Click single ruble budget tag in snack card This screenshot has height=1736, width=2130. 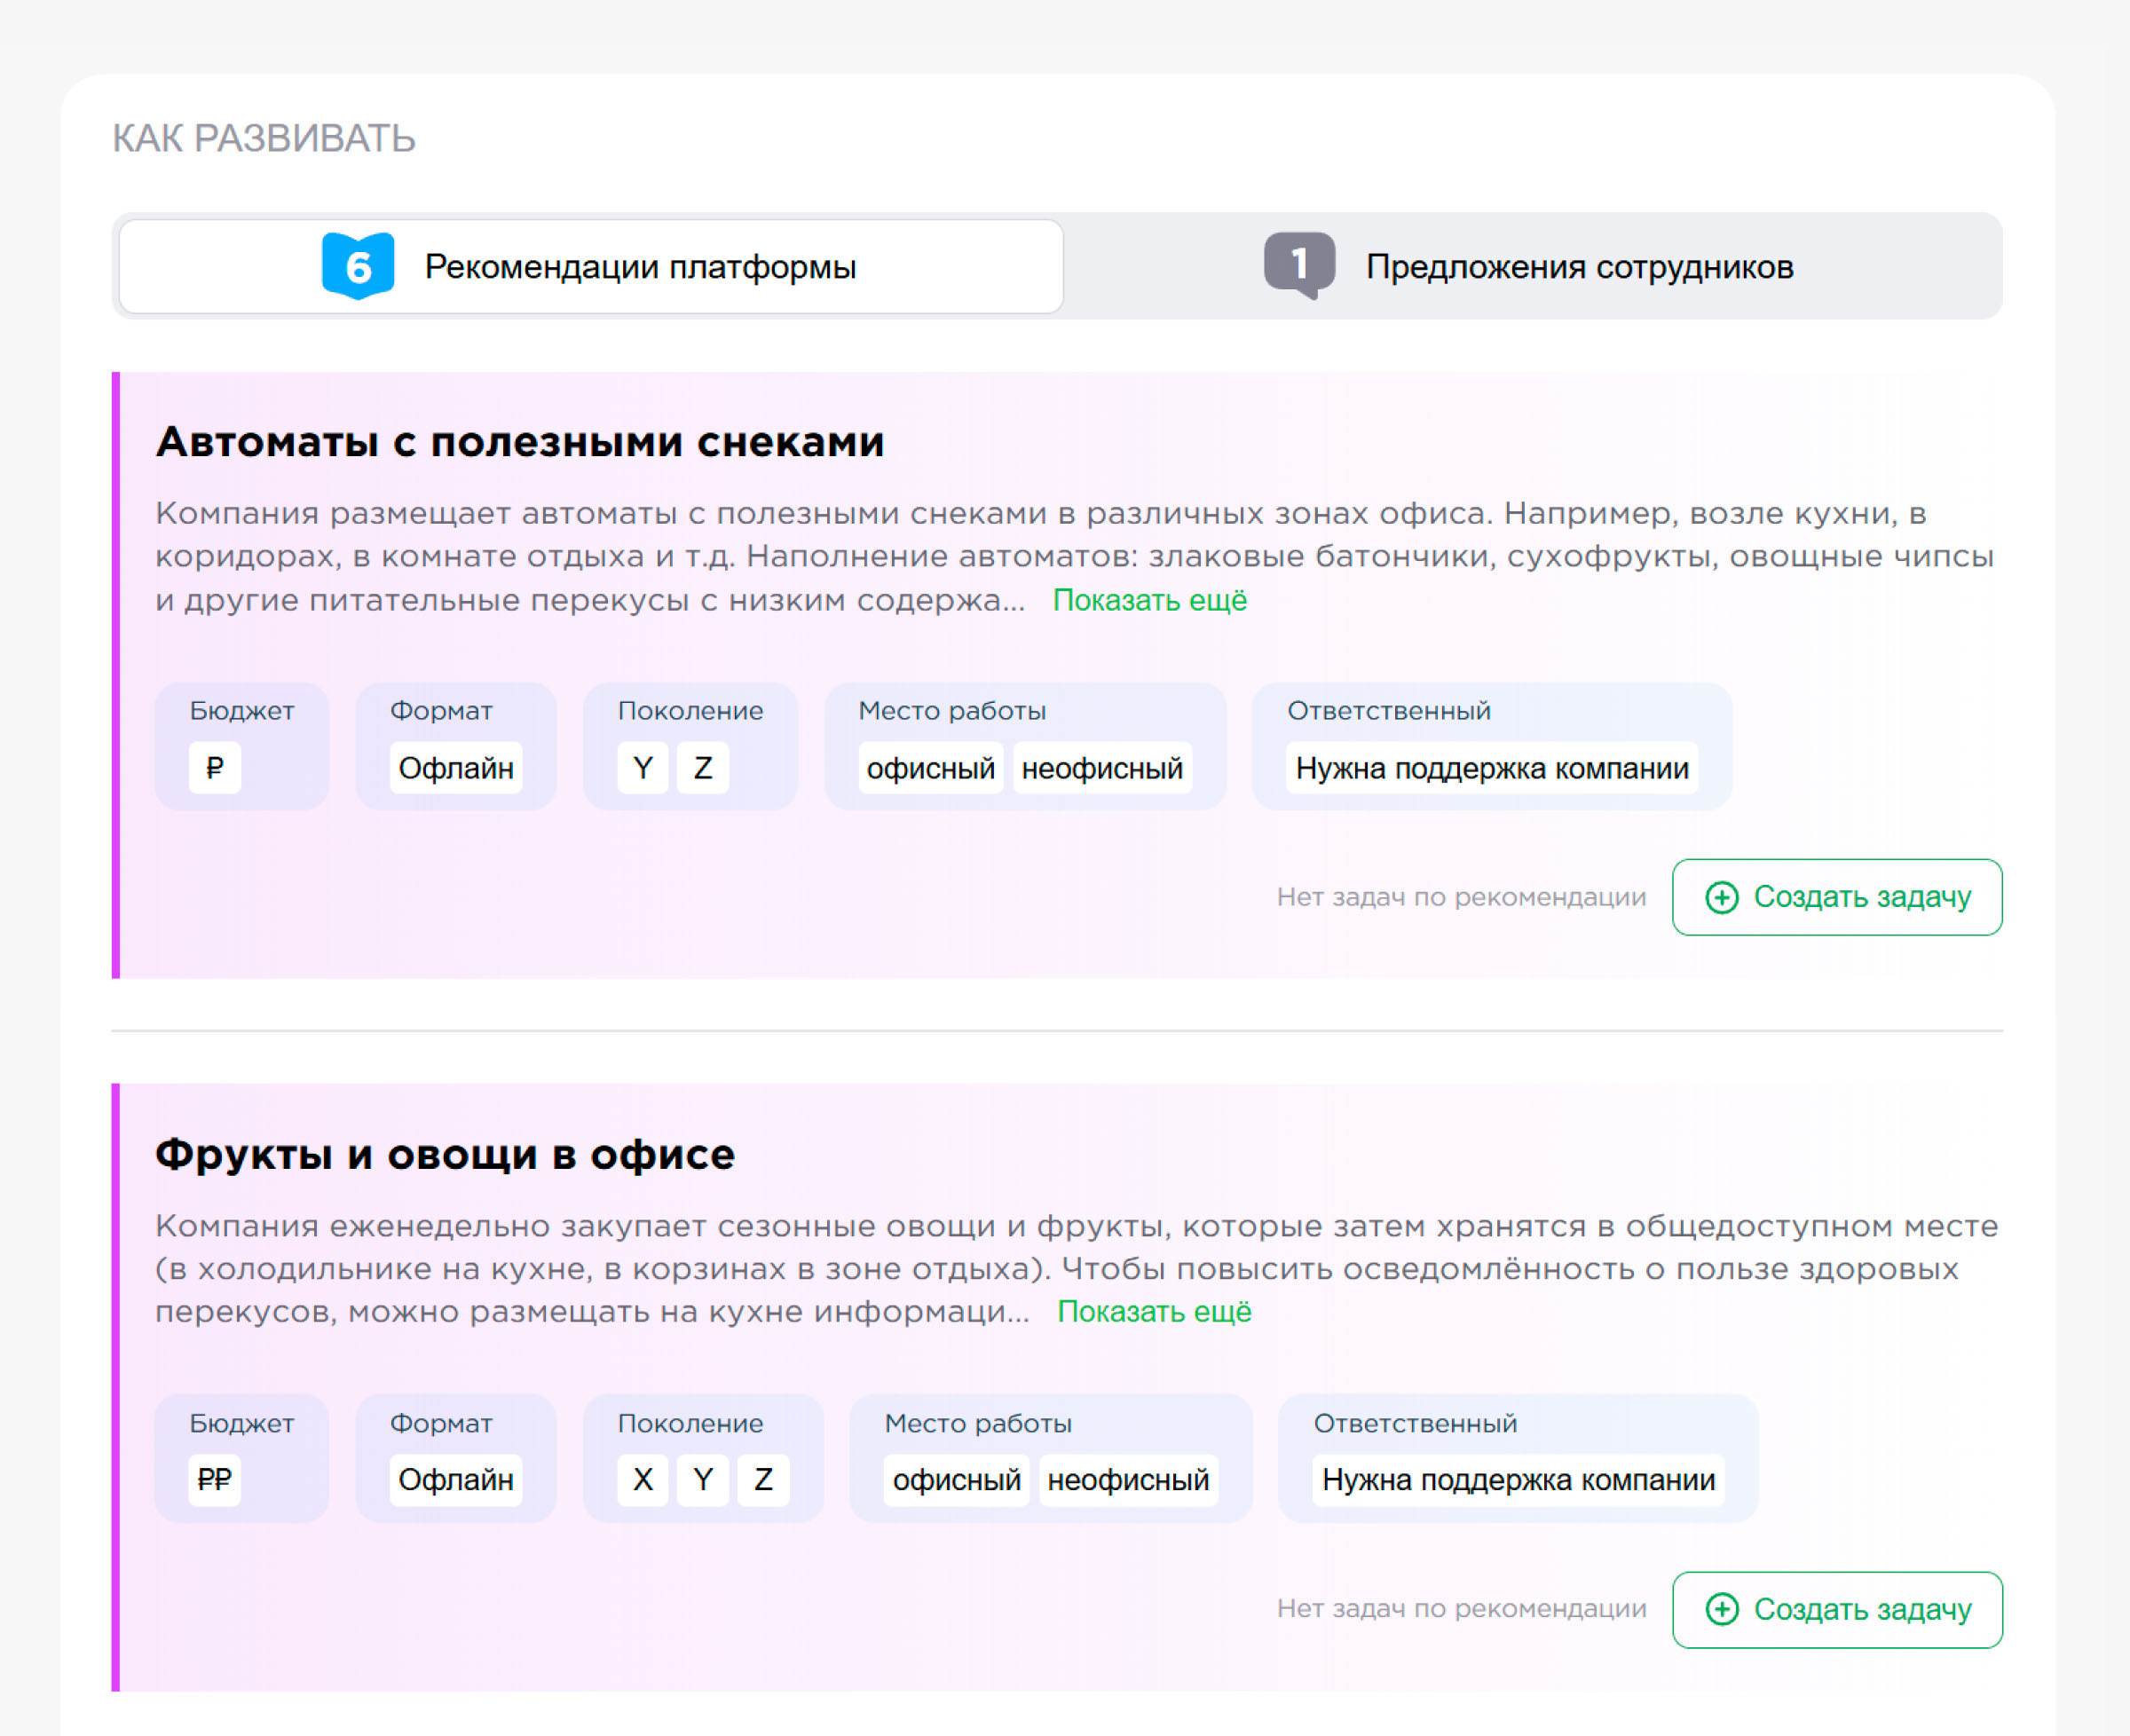pyautogui.click(x=215, y=768)
